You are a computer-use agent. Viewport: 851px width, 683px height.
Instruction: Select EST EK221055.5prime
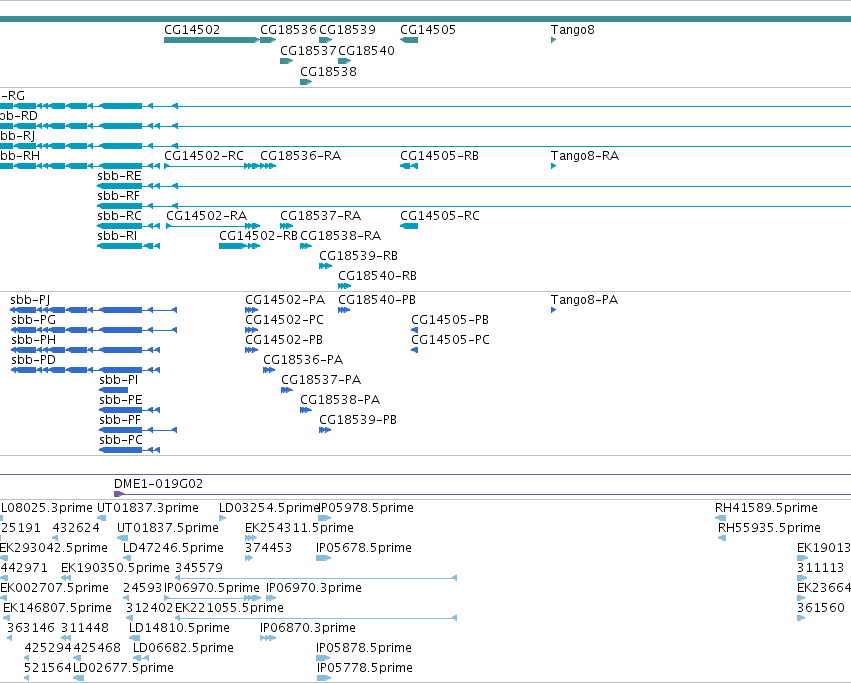(x=316, y=618)
